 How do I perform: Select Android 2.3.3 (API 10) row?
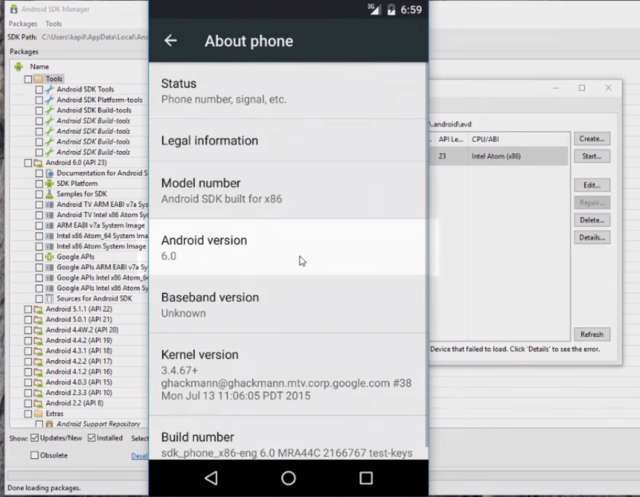(79, 393)
